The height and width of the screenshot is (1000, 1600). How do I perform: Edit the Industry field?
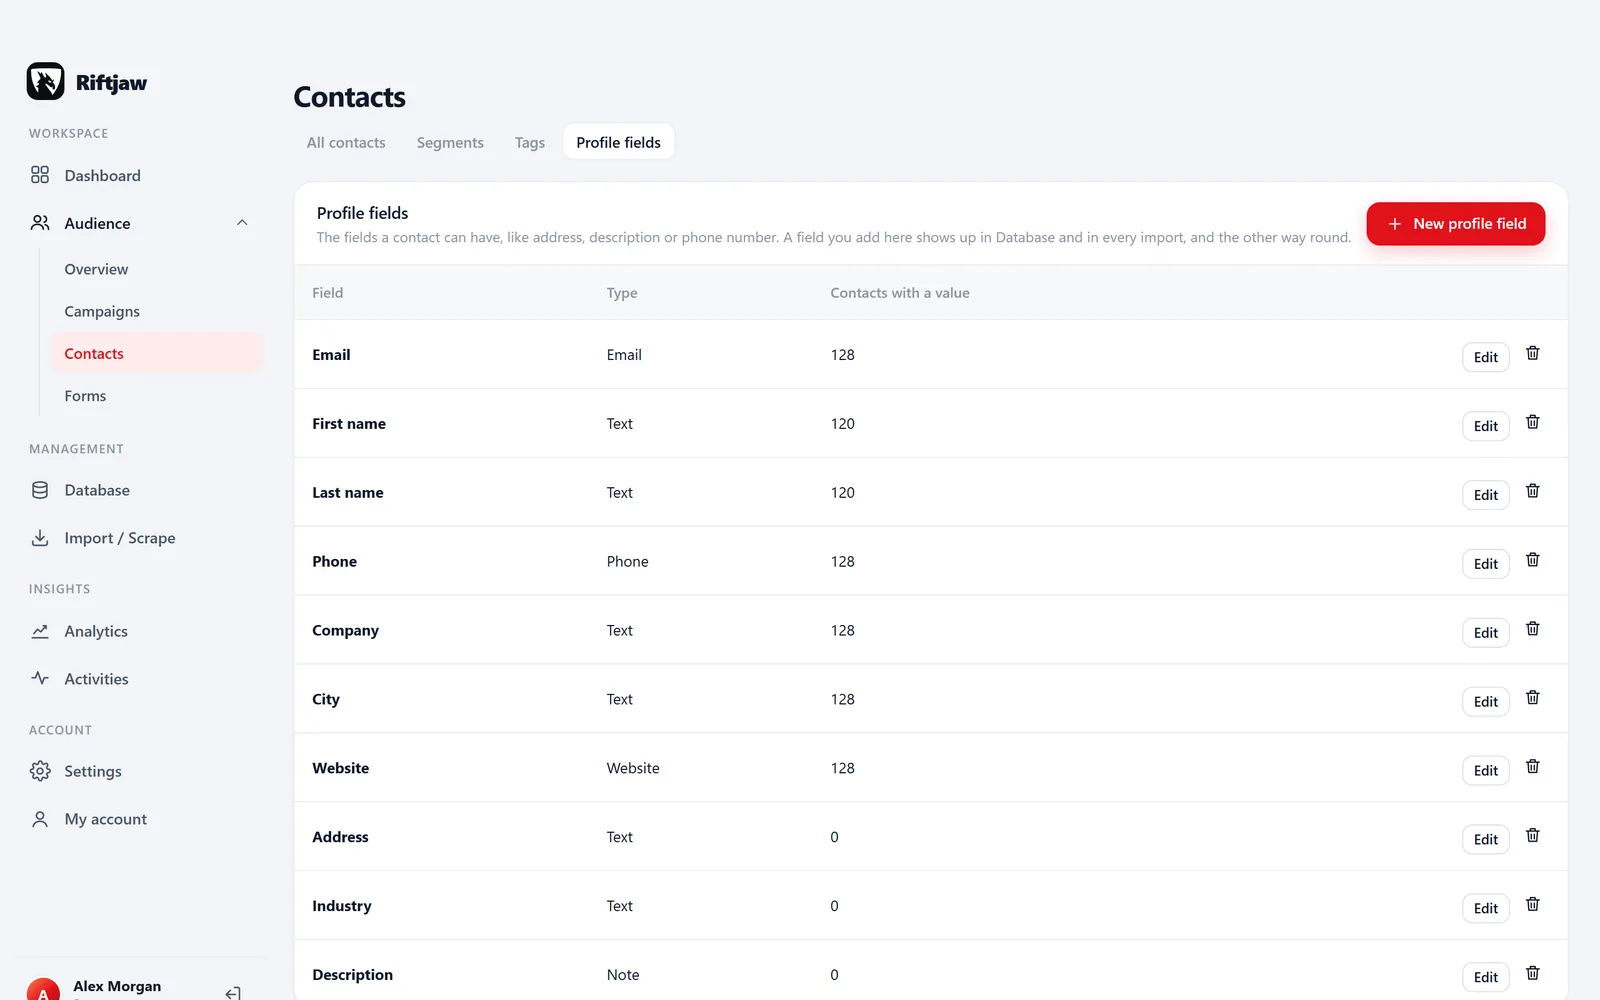click(x=1486, y=908)
